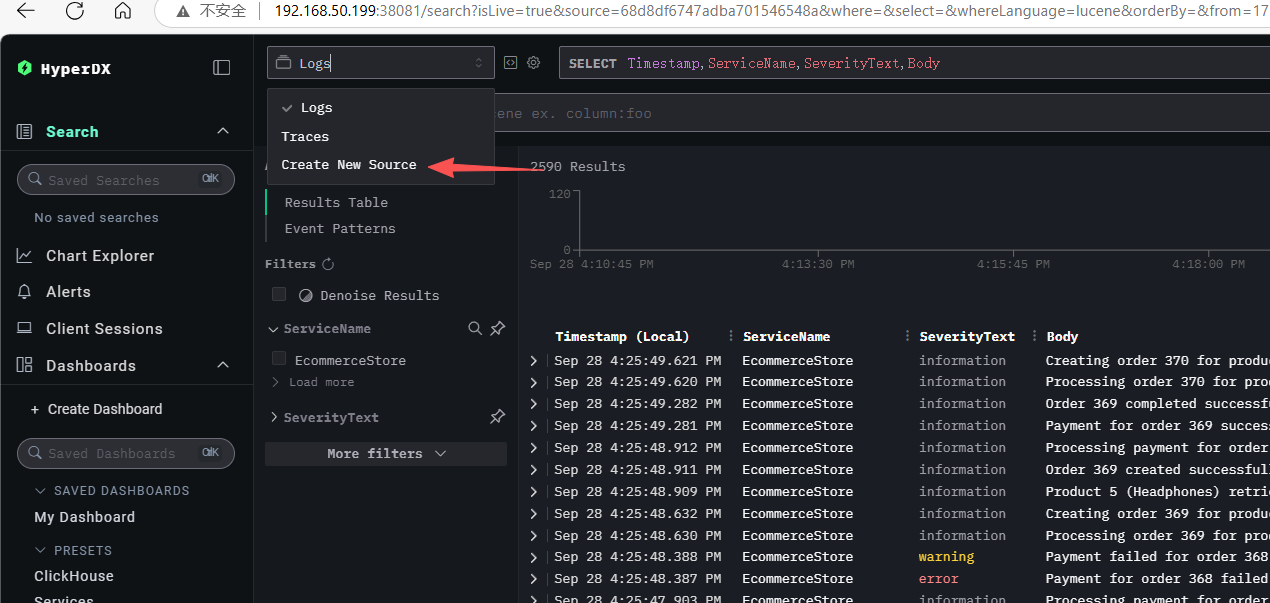Refresh filters with the circular arrow icon
This screenshot has height=603, width=1270.
pyautogui.click(x=327, y=264)
